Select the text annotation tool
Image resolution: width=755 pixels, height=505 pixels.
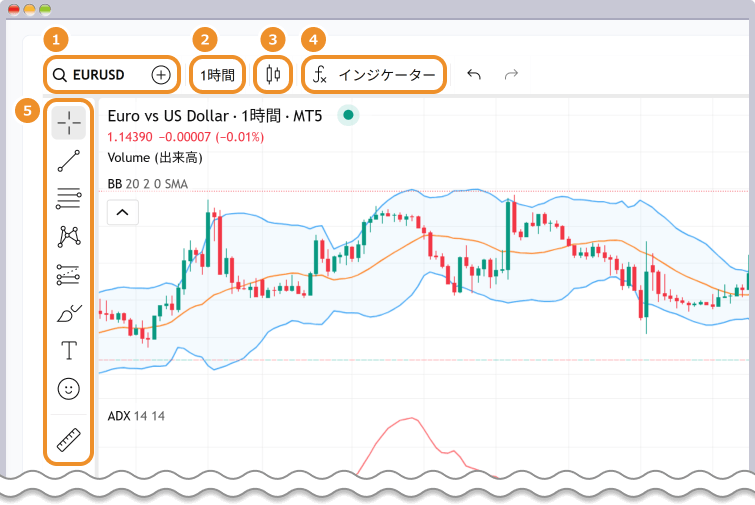click(69, 350)
